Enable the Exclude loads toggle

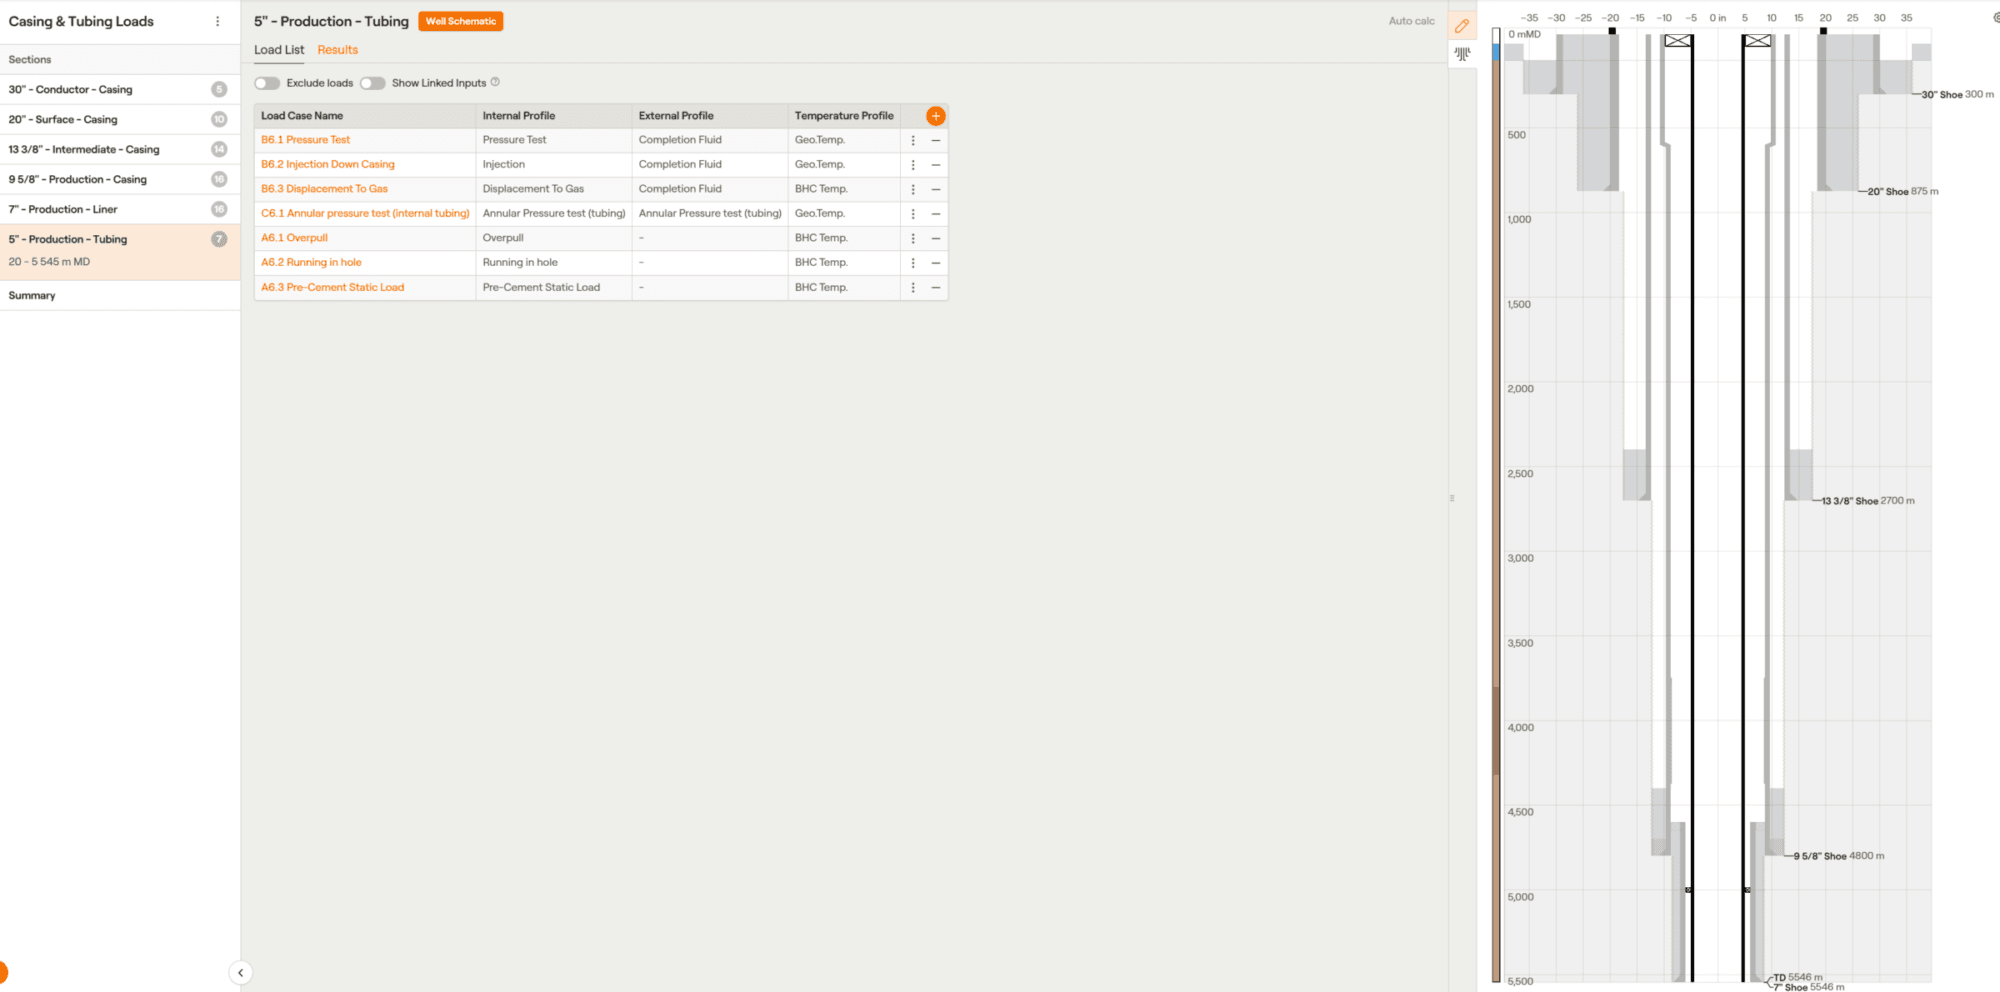coord(267,83)
